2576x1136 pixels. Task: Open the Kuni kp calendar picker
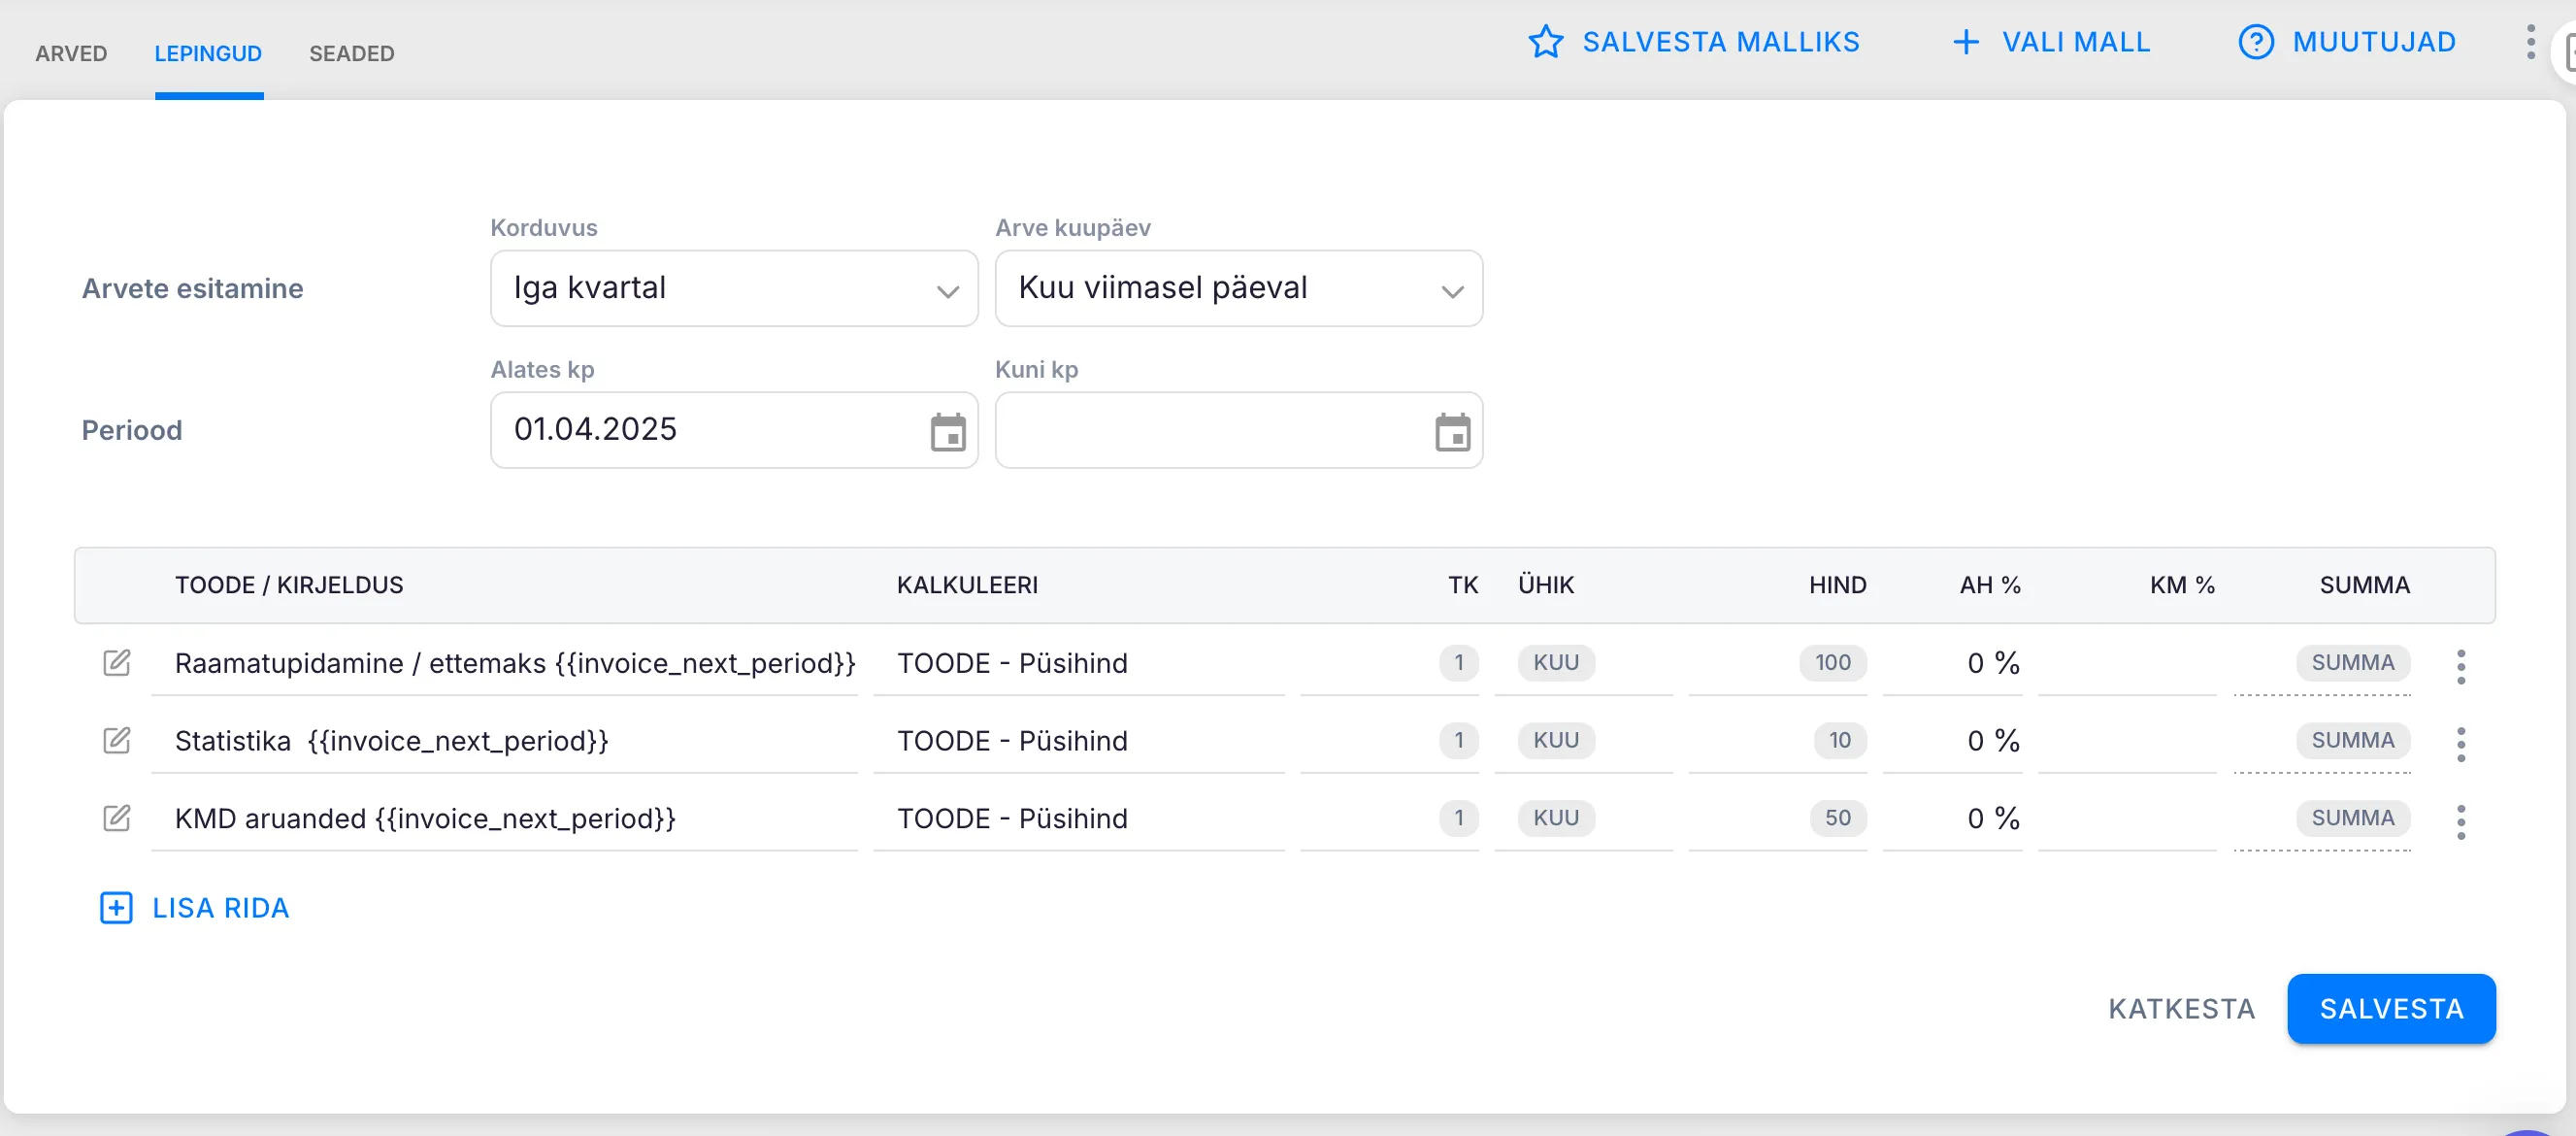1452,432
